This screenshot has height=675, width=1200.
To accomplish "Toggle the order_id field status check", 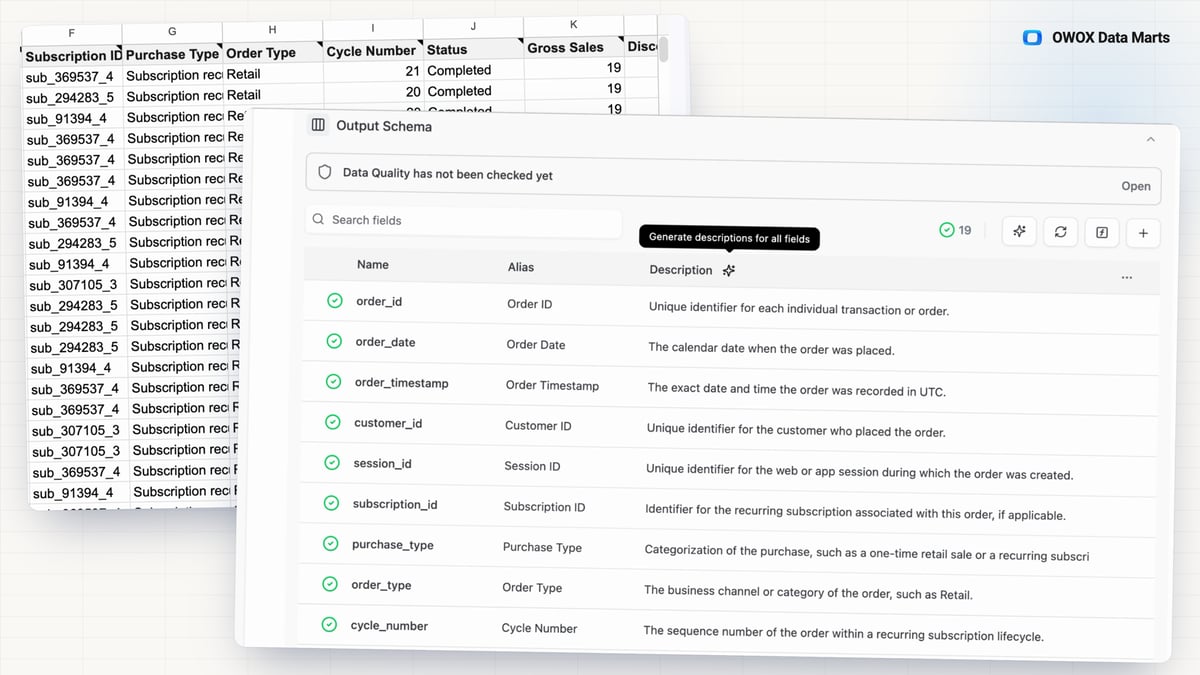I will [x=335, y=300].
